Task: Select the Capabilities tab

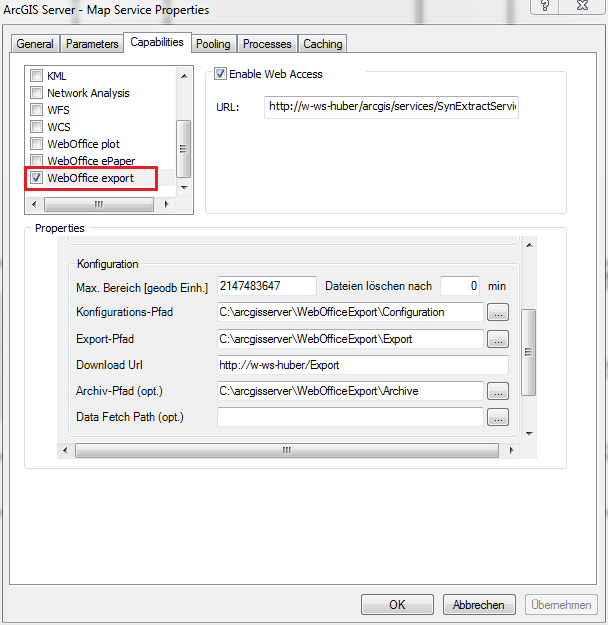Action: 157,42
